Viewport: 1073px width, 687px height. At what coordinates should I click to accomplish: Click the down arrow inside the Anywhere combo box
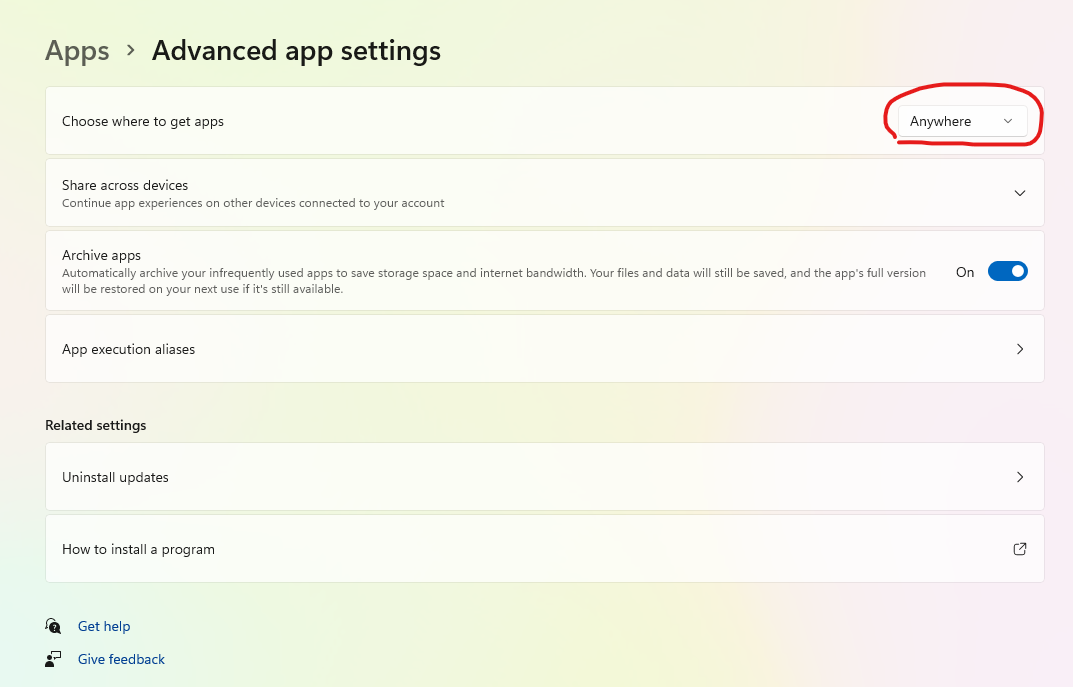[x=1008, y=121]
